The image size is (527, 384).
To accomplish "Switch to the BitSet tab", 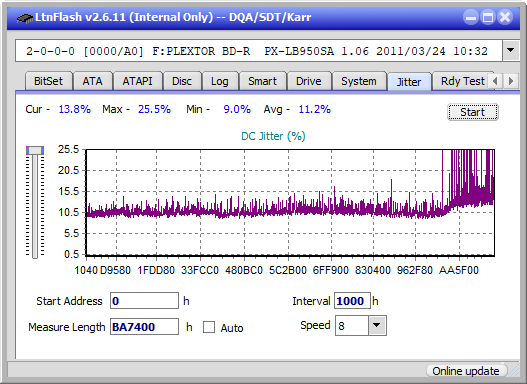I will [48, 81].
